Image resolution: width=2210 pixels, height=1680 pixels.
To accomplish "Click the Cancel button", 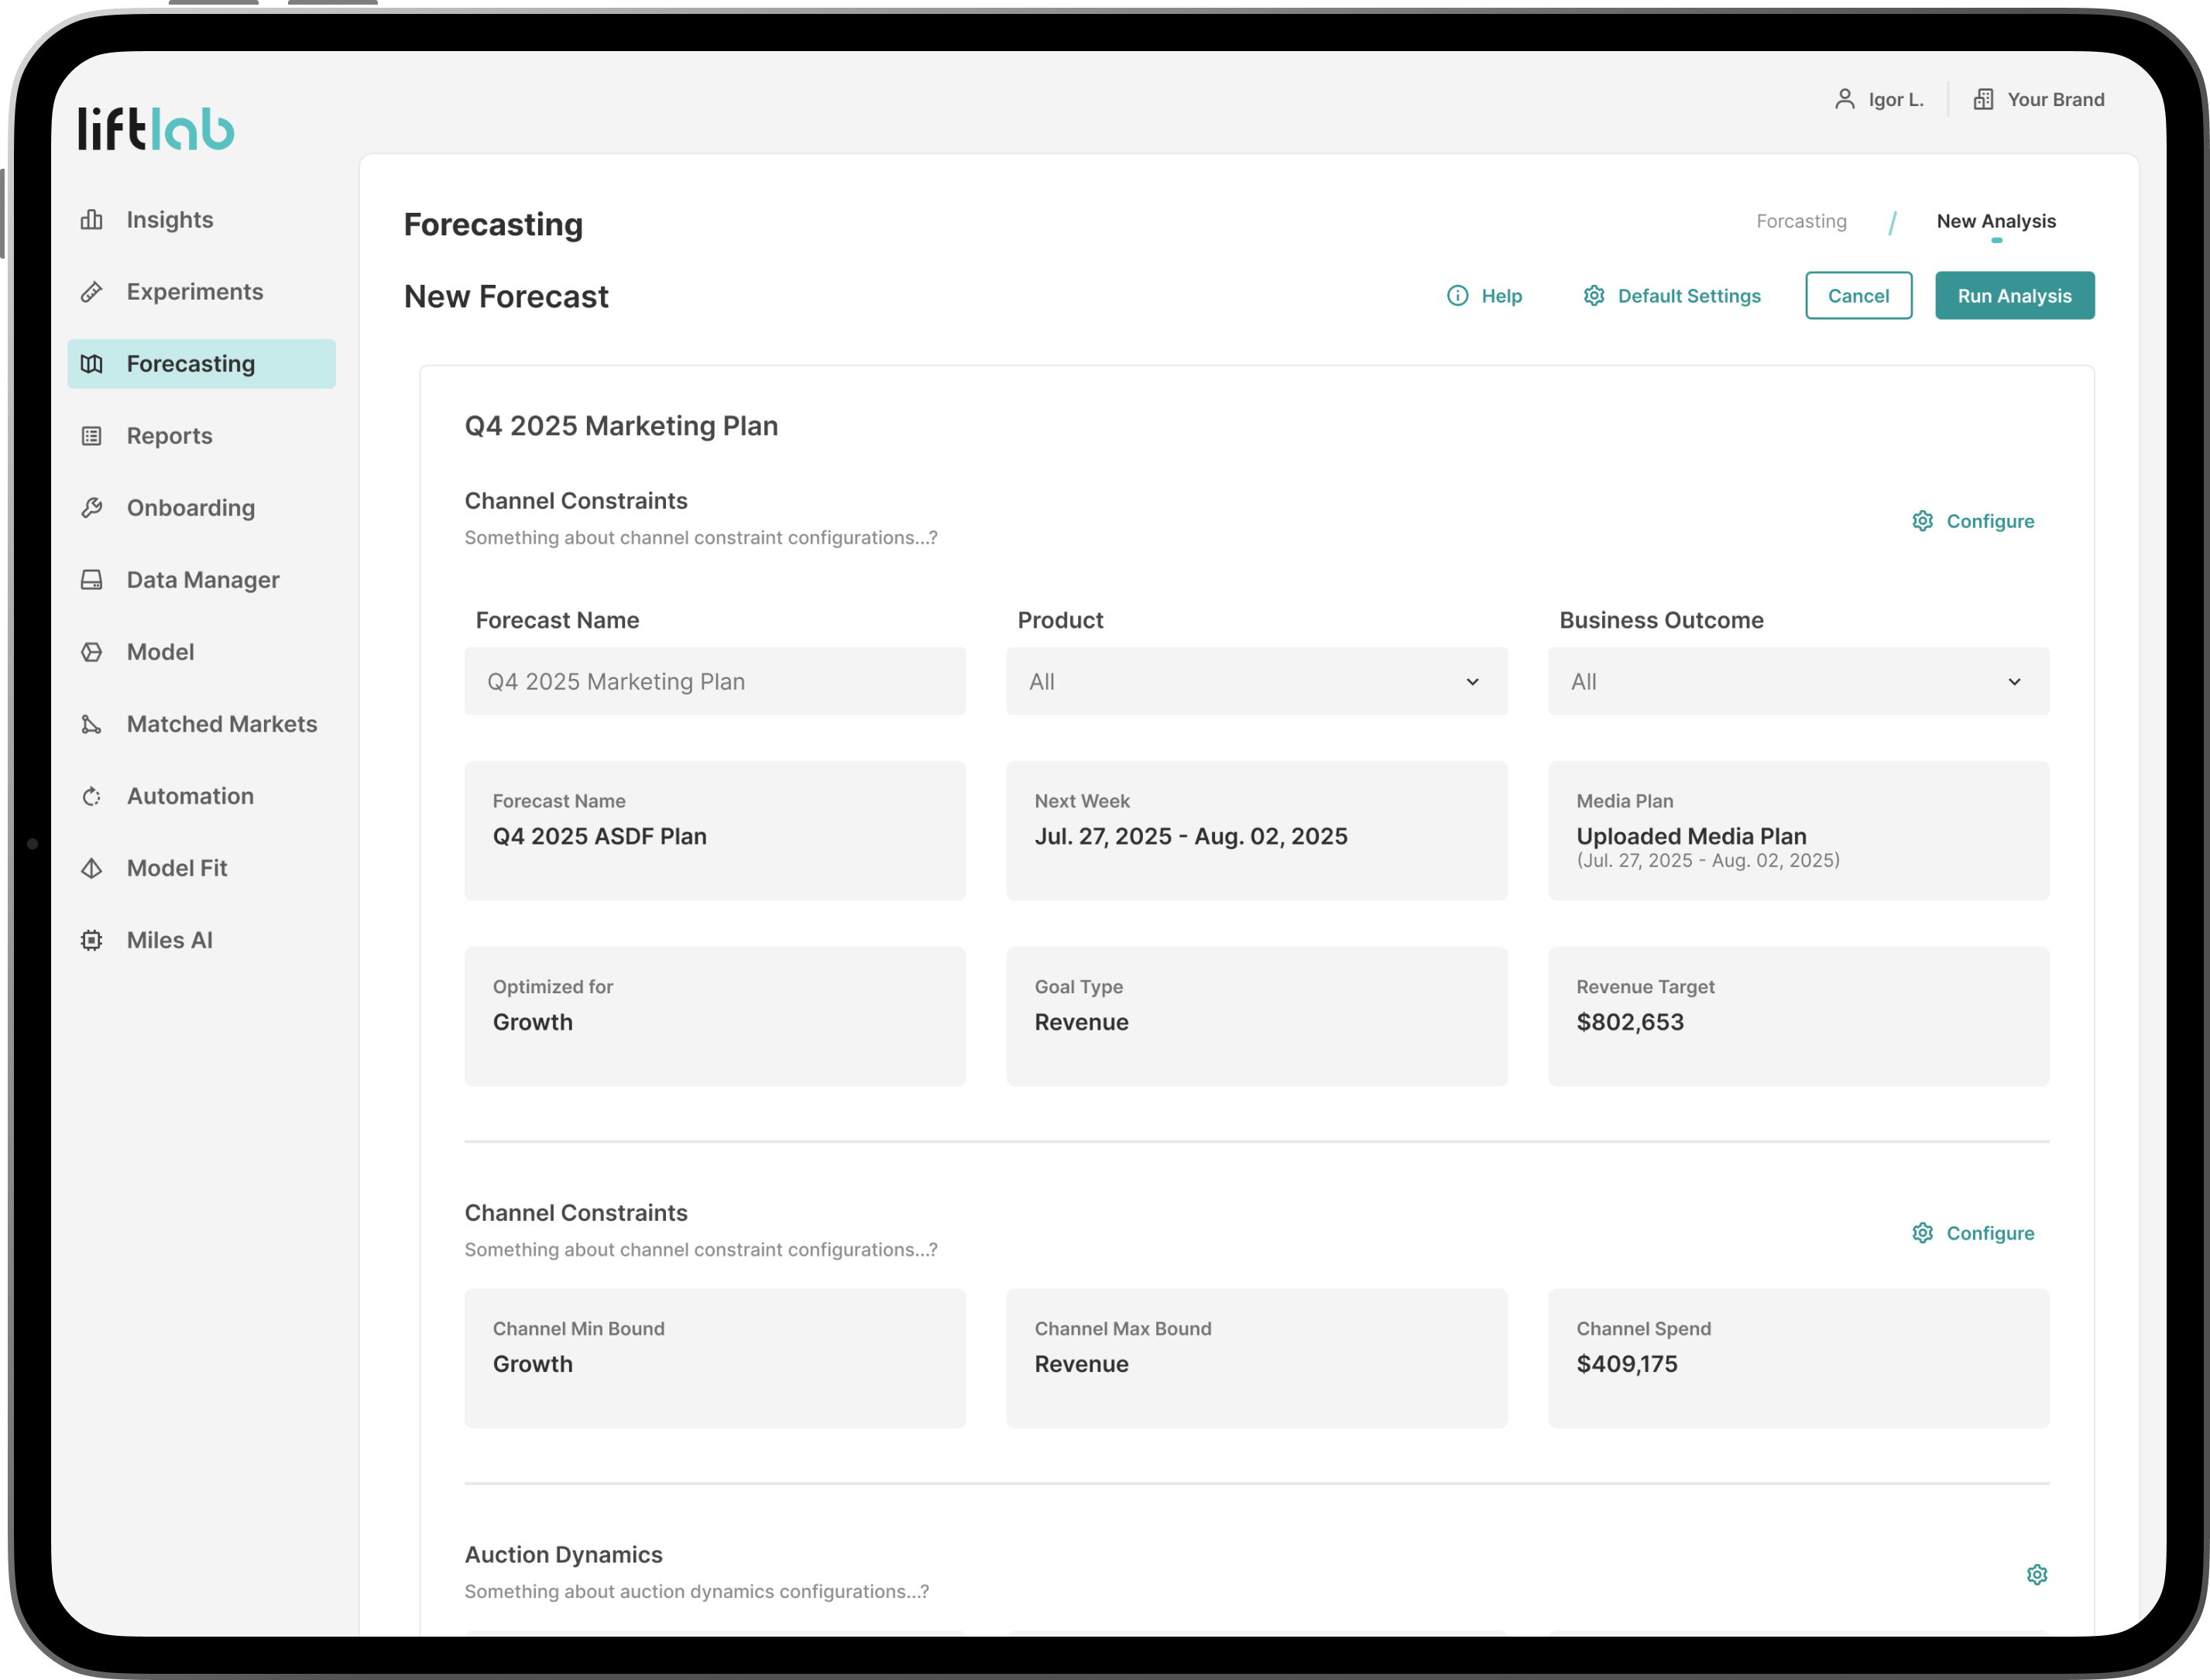I will (1858, 296).
